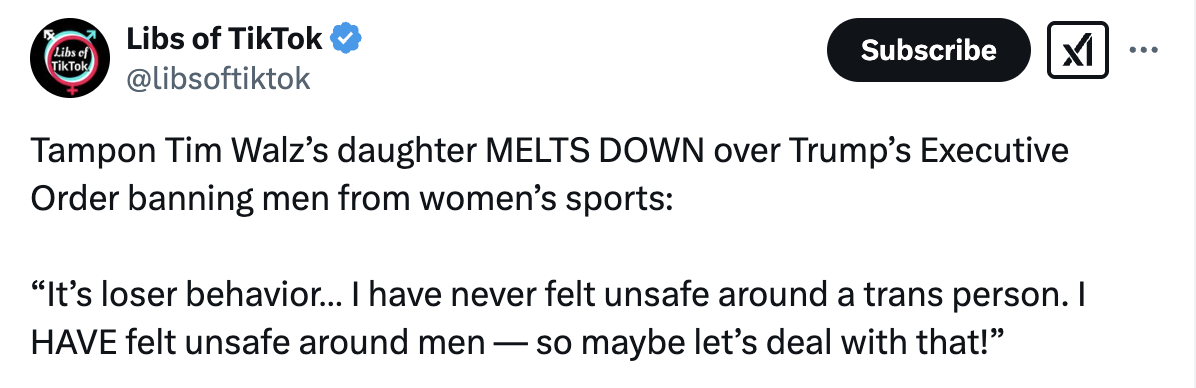Viewport: 1196px width, 388px height.
Task: Open Grok explain-this-post icon
Action: point(1077,50)
